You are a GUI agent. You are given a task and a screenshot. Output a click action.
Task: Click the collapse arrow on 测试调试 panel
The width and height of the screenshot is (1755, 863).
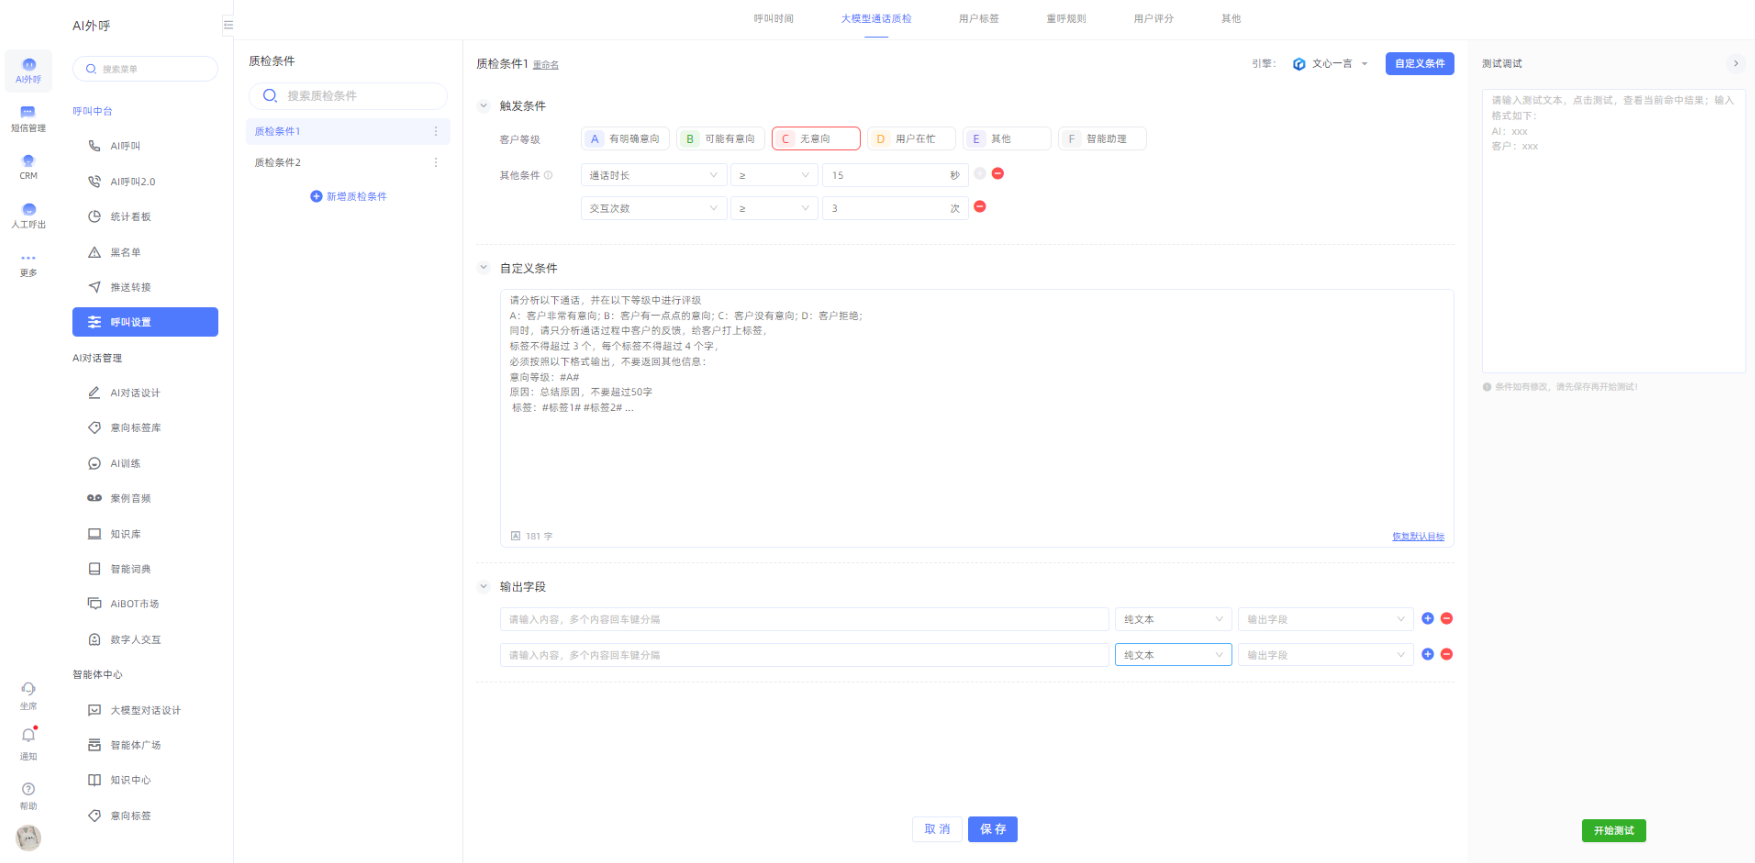click(1736, 63)
